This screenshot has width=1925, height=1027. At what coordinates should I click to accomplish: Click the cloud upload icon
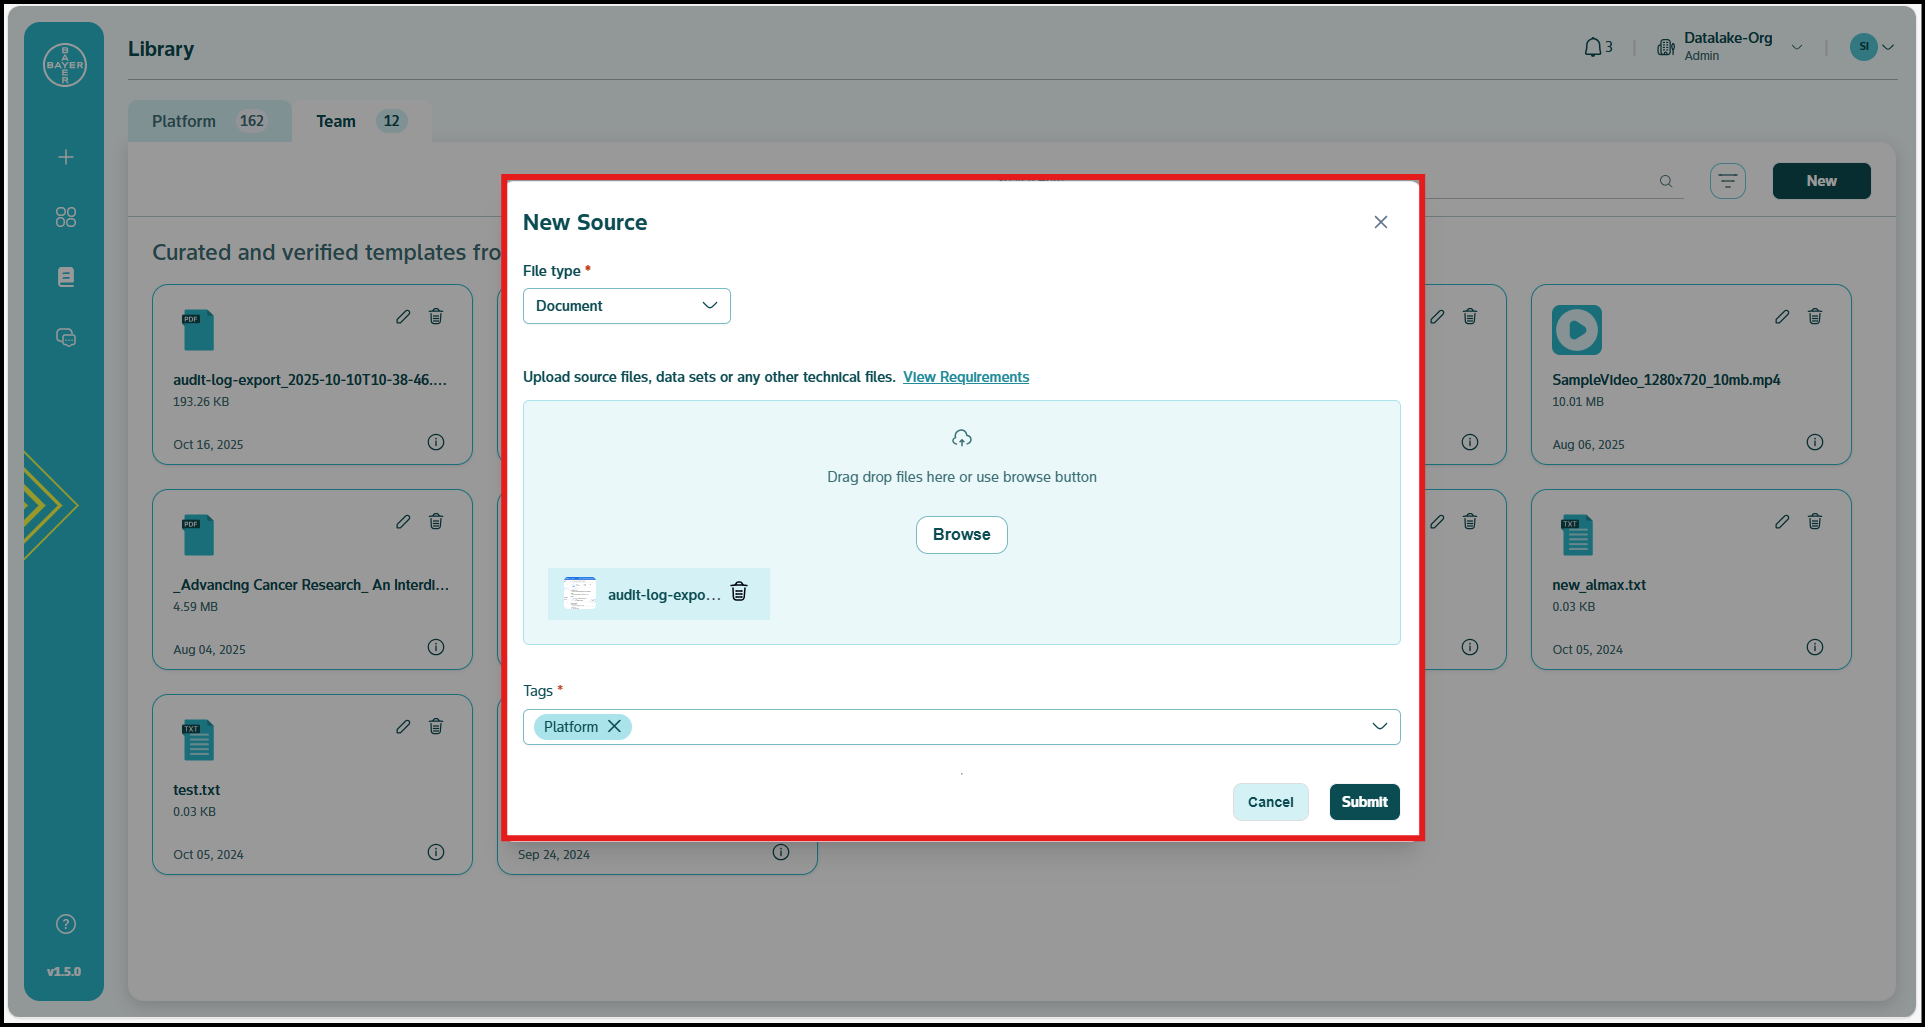961,438
